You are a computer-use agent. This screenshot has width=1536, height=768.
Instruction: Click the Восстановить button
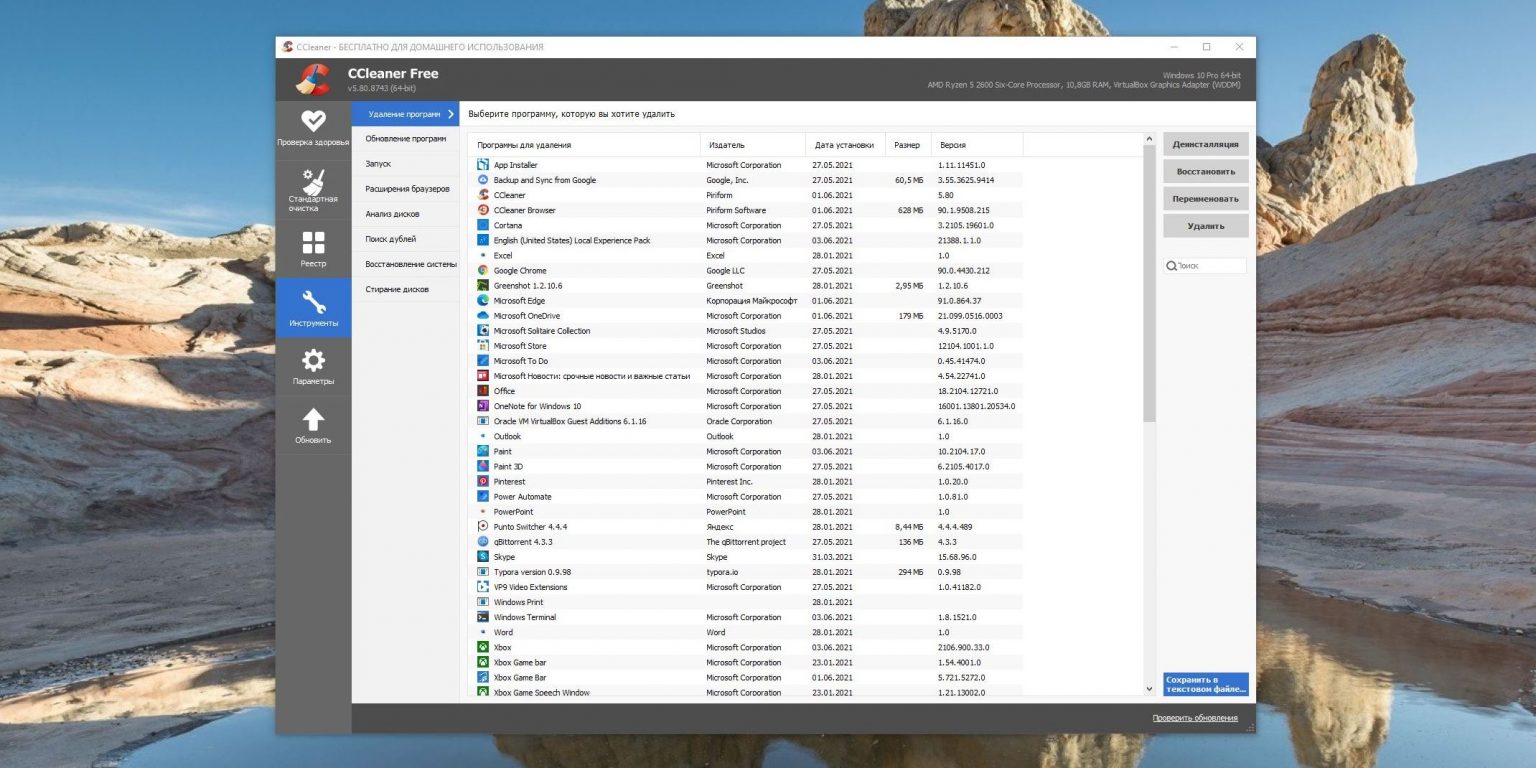pyautogui.click(x=1205, y=171)
